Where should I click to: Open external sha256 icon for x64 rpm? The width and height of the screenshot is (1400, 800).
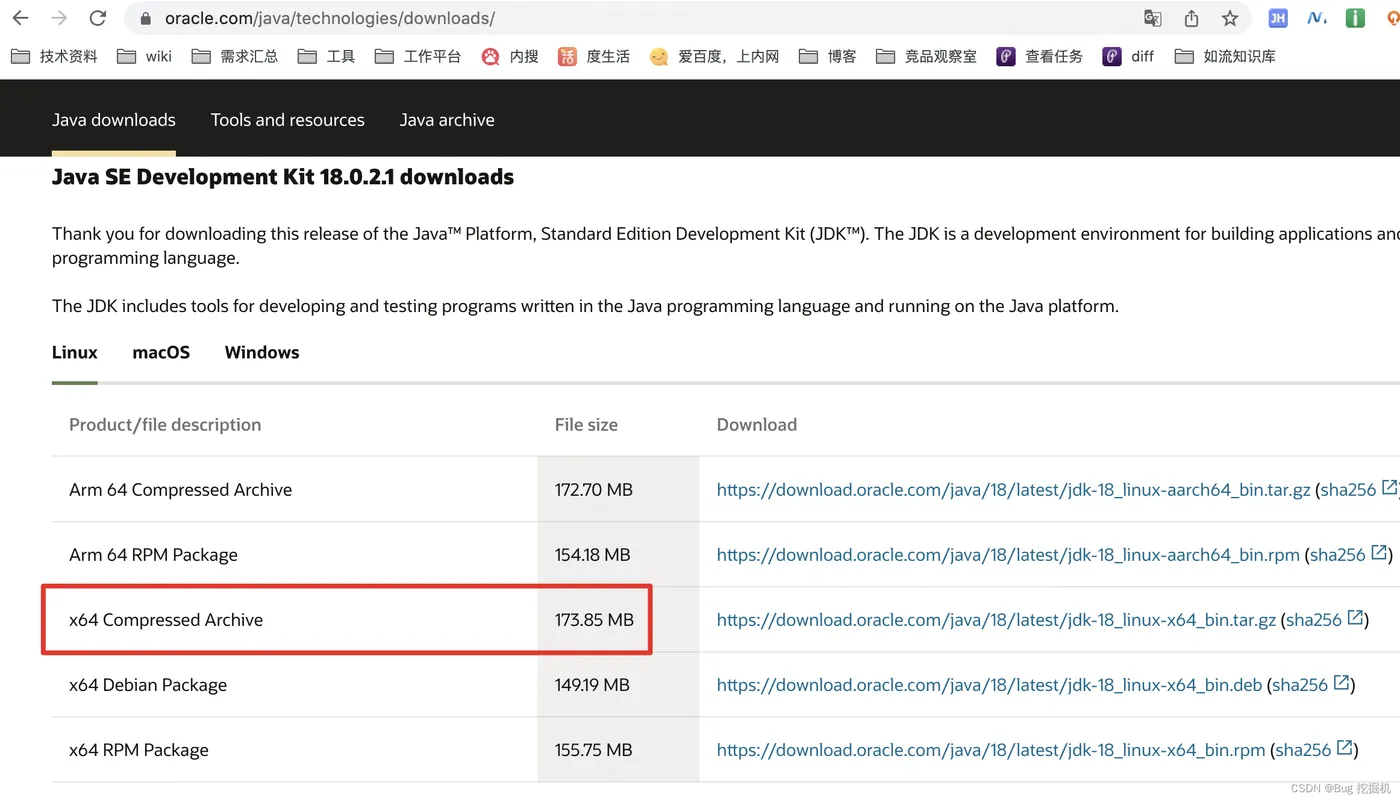tap(1345, 748)
